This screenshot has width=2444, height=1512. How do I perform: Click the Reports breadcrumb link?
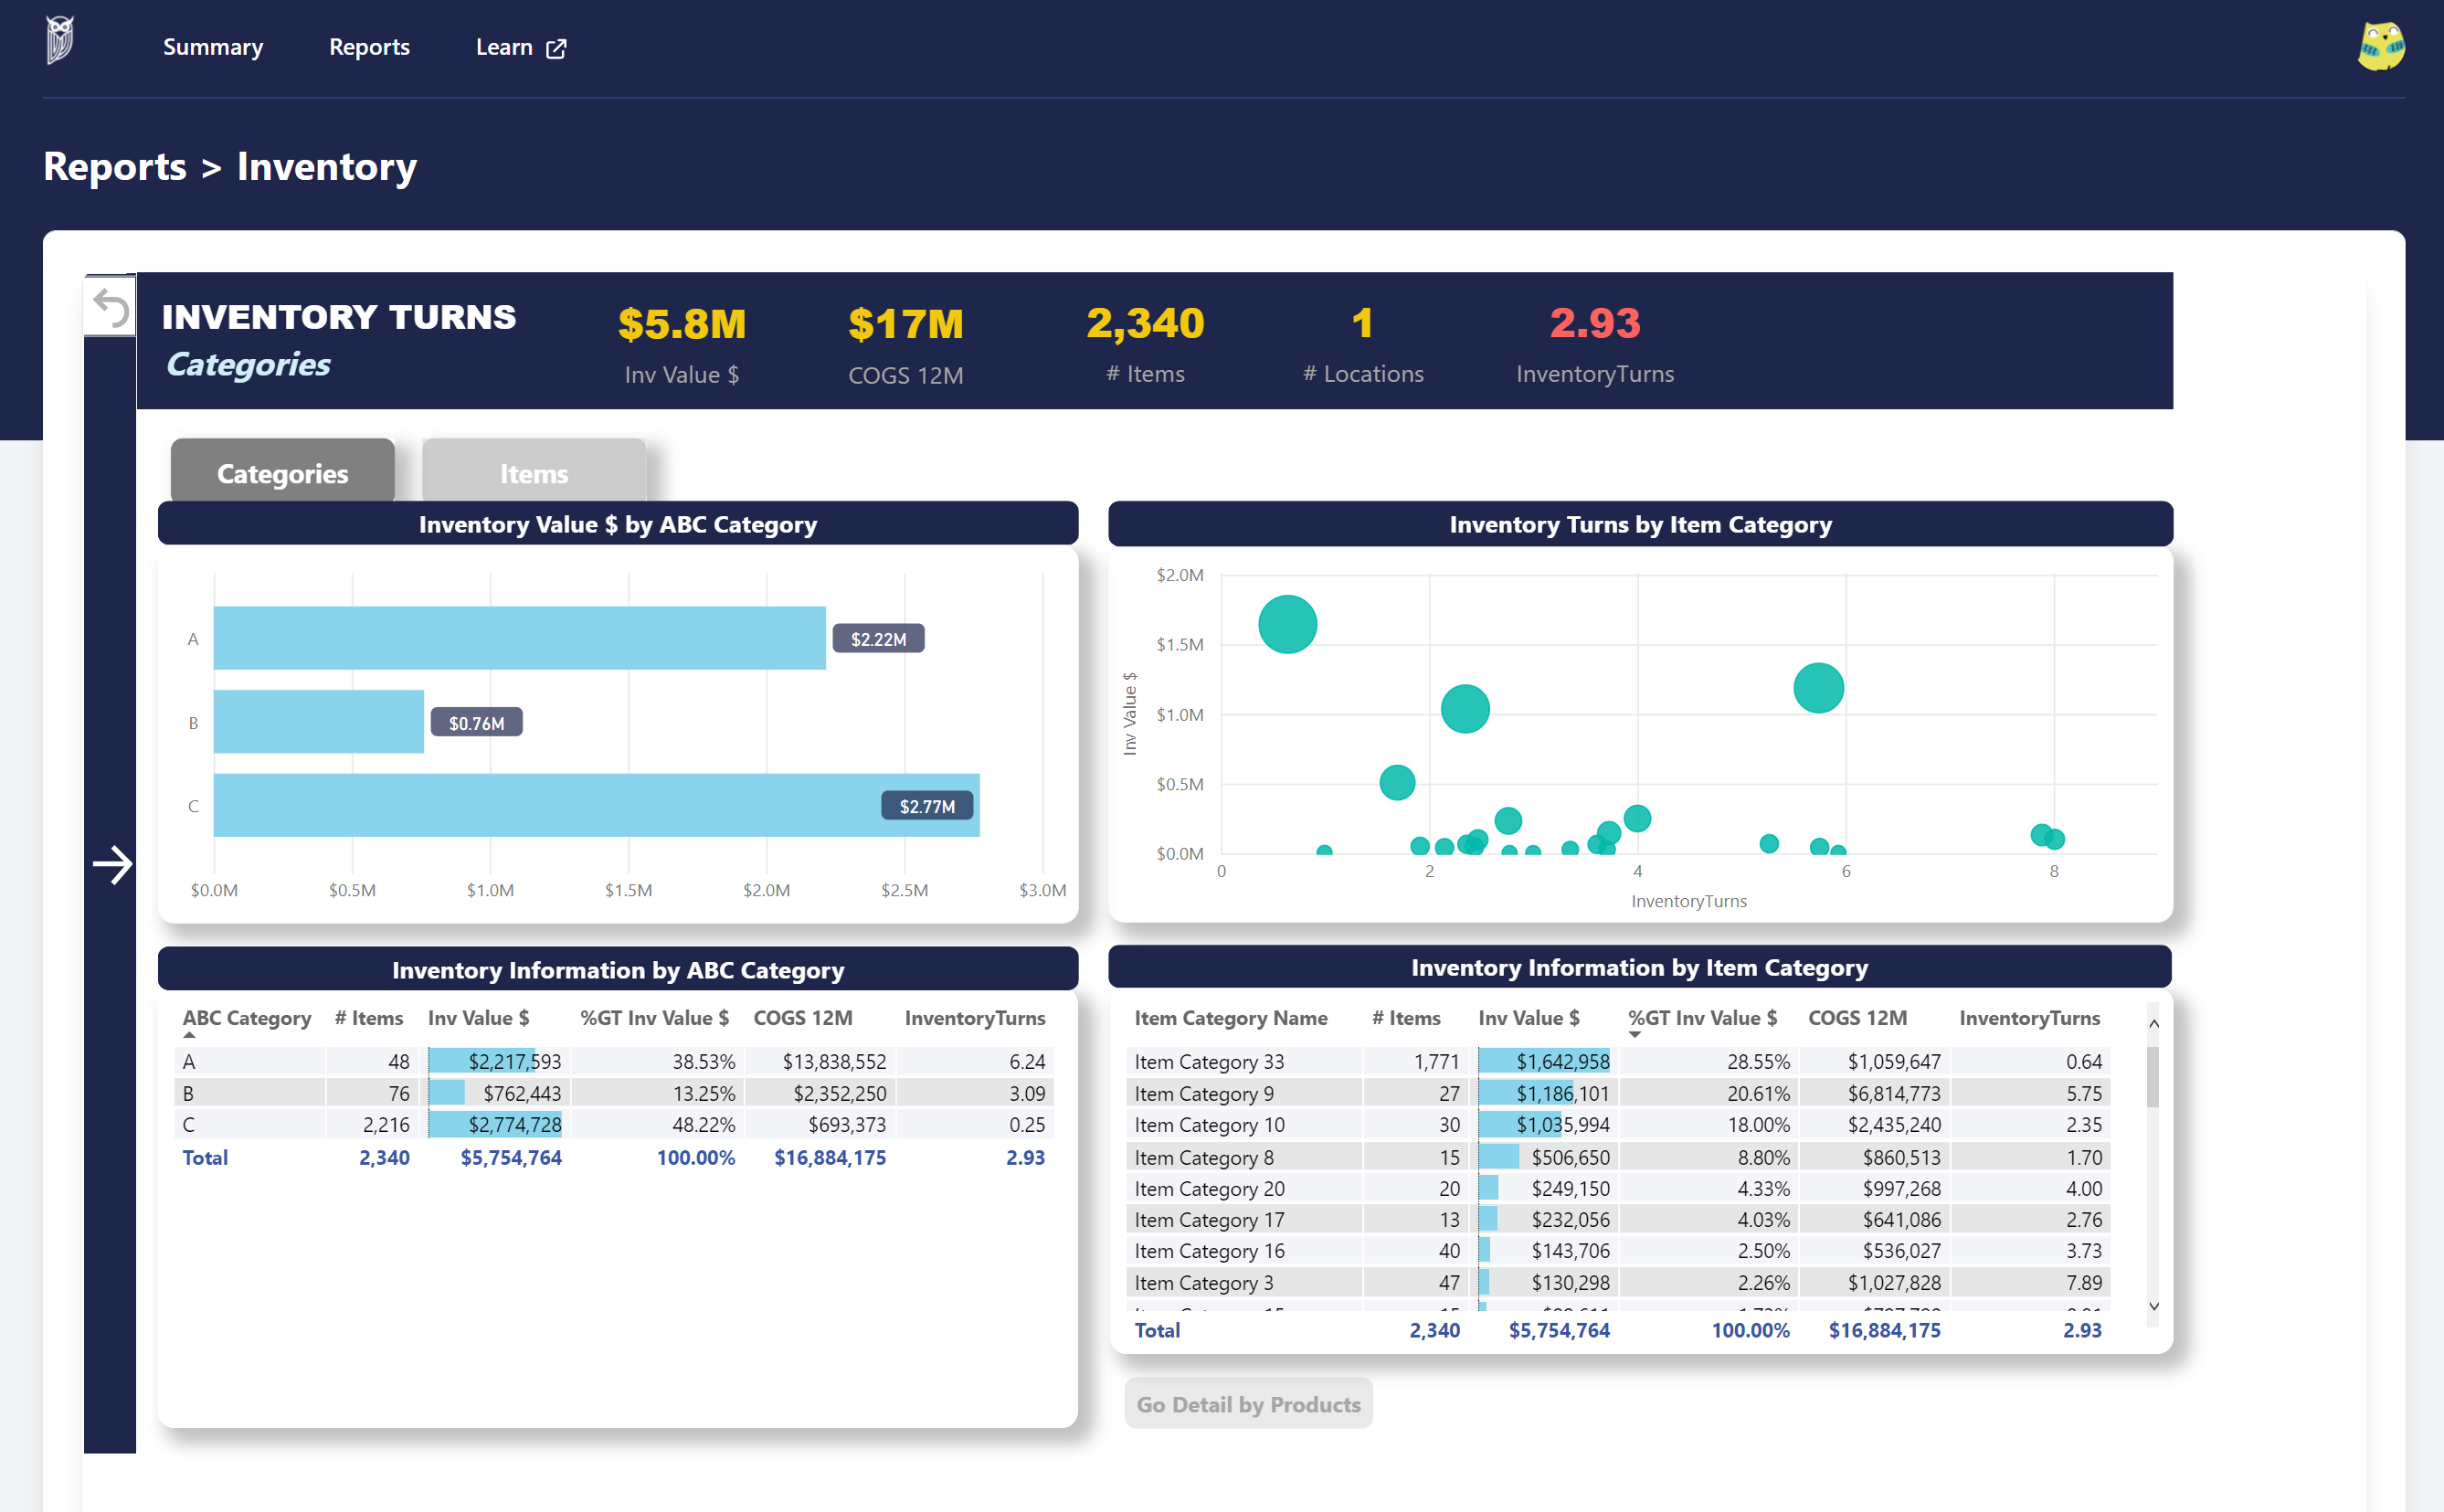(x=114, y=166)
